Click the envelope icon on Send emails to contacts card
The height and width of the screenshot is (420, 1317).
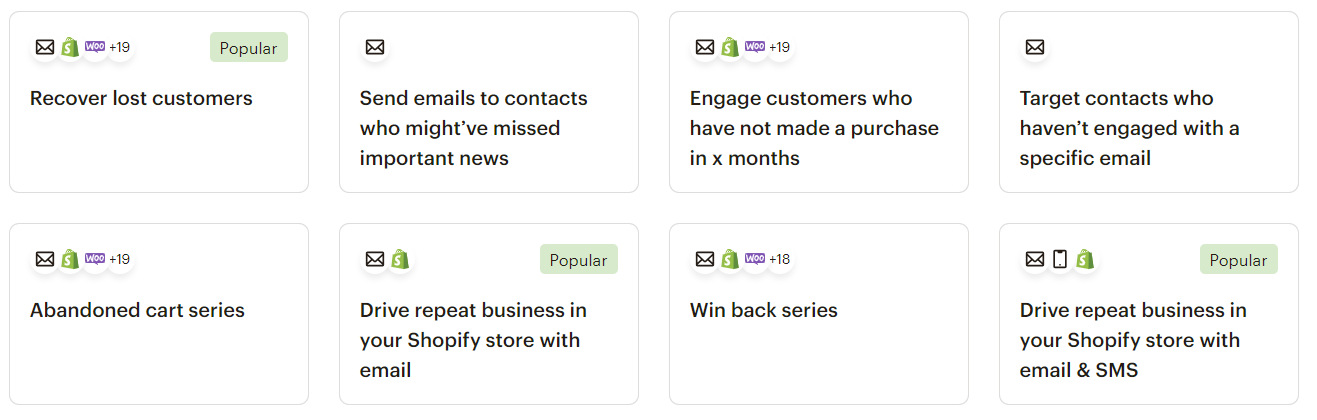point(375,47)
